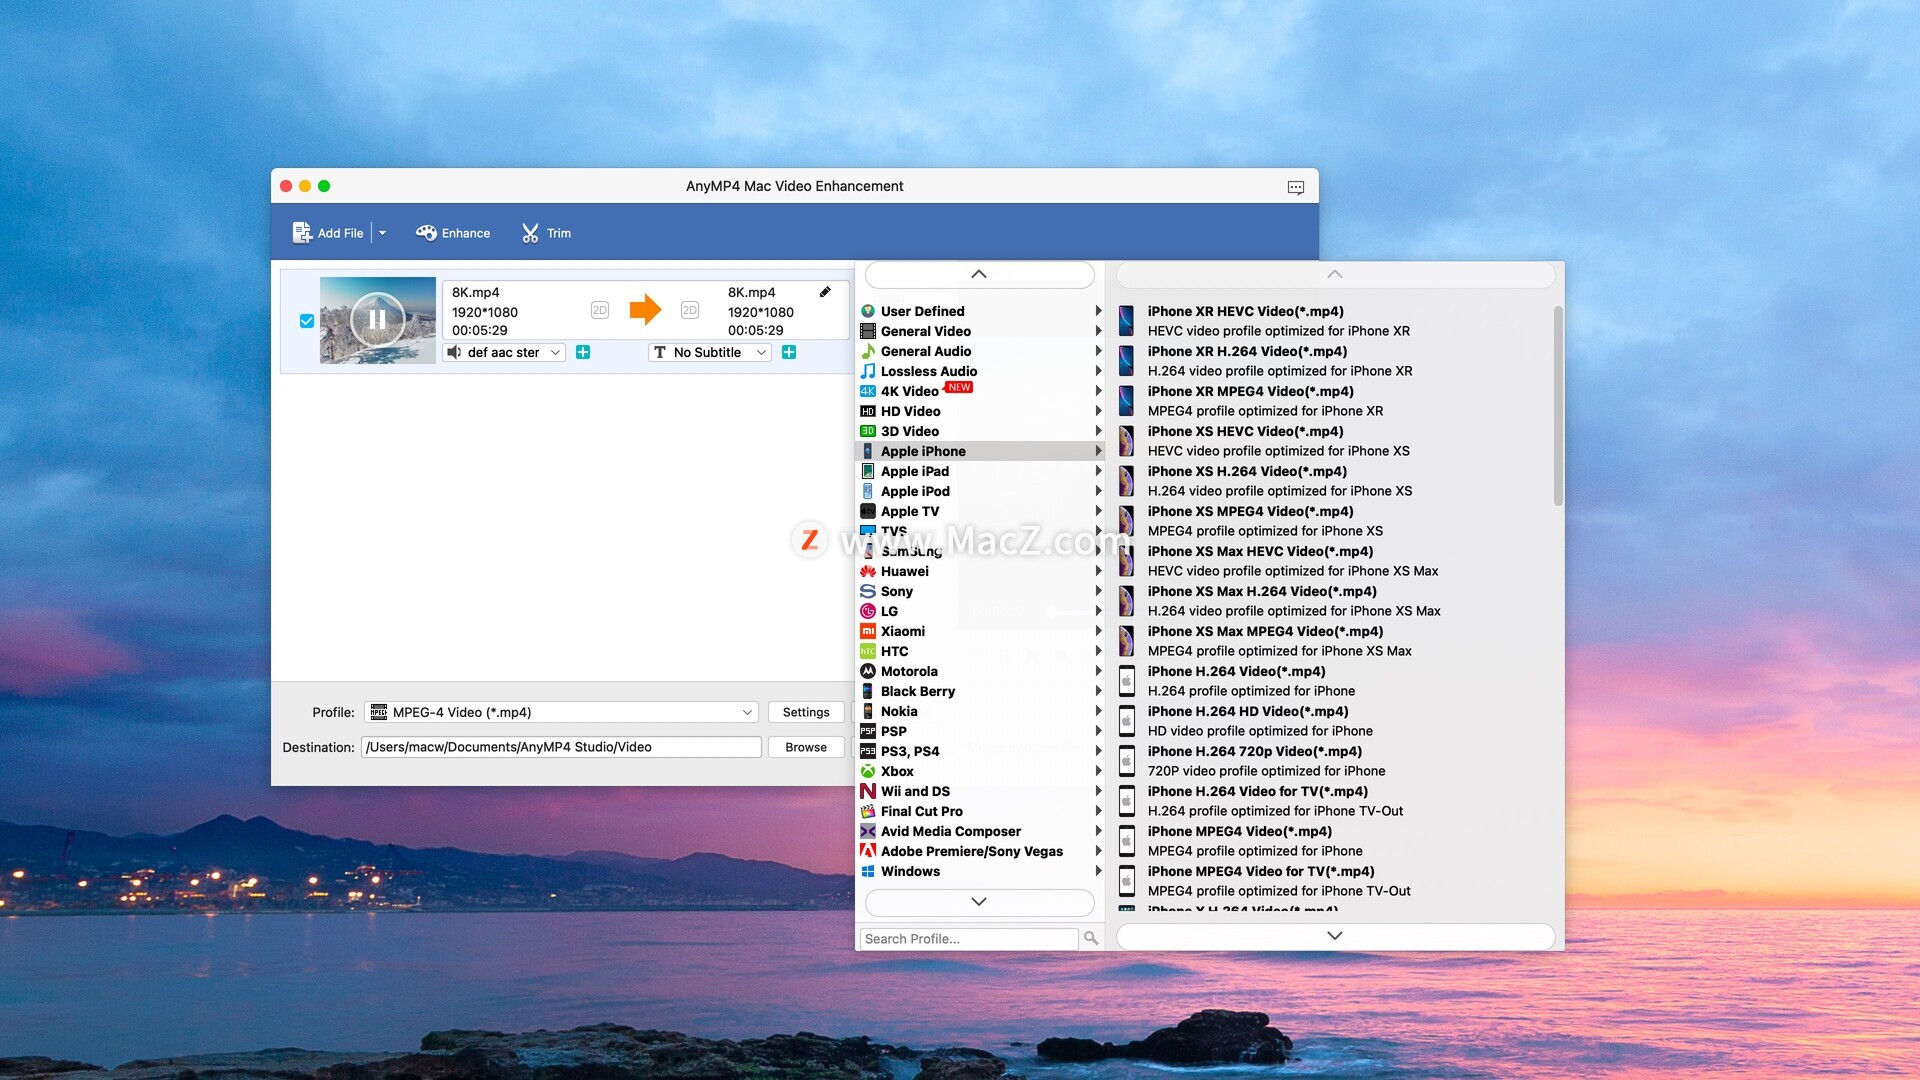Click the output 2D mode icon
The height and width of the screenshot is (1080, 1920).
690,310
